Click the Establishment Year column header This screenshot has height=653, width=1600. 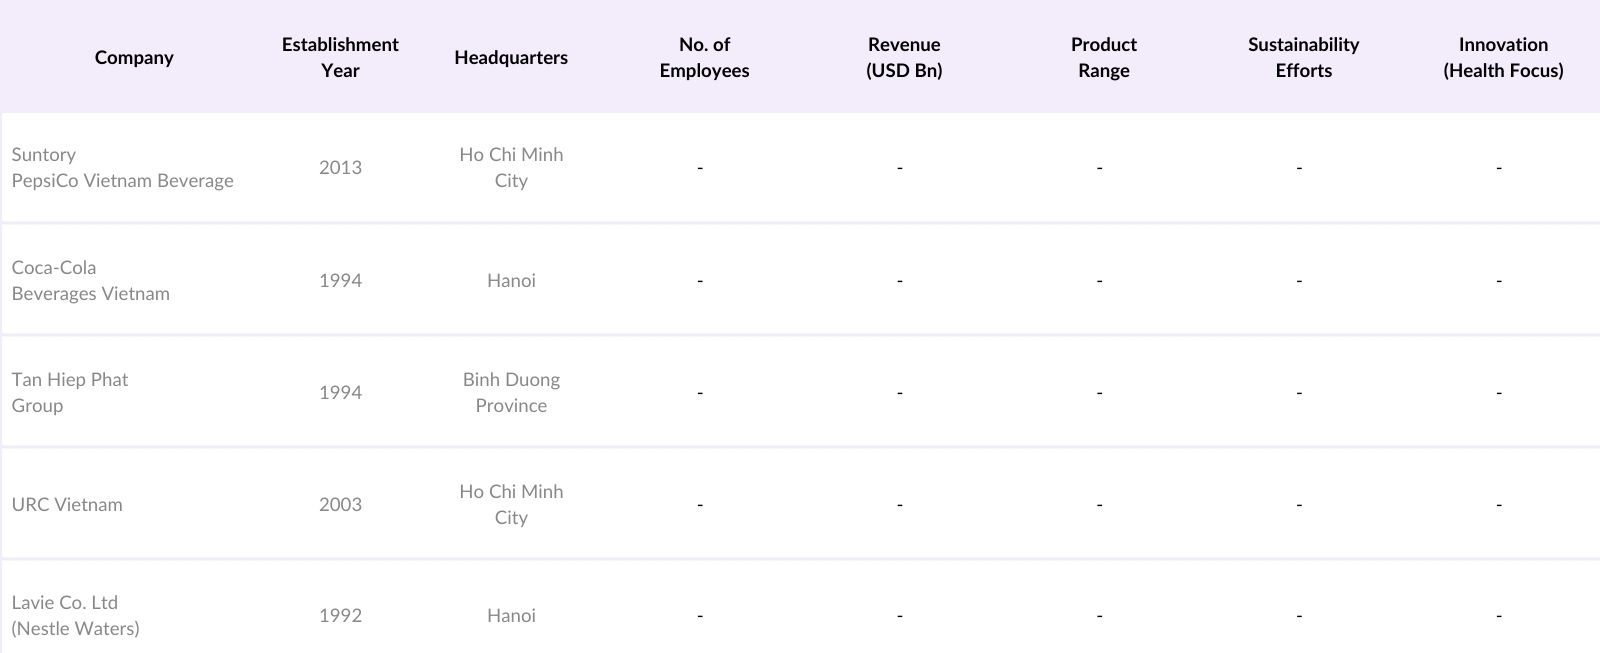pyautogui.click(x=340, y=57)
